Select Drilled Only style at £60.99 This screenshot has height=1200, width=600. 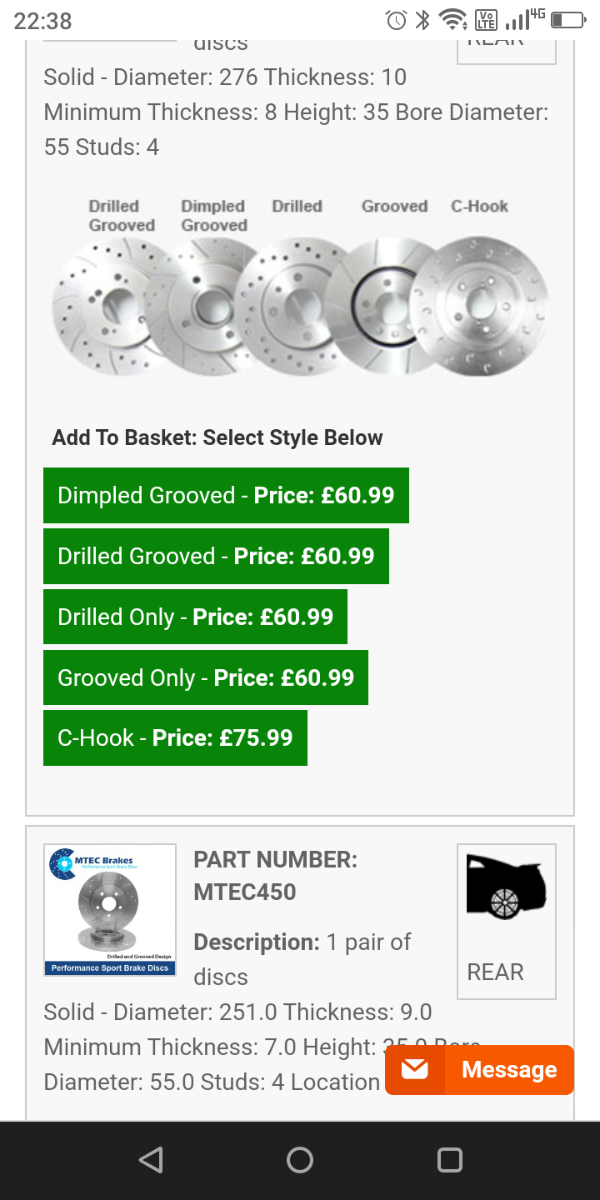[x=195, y=617]
